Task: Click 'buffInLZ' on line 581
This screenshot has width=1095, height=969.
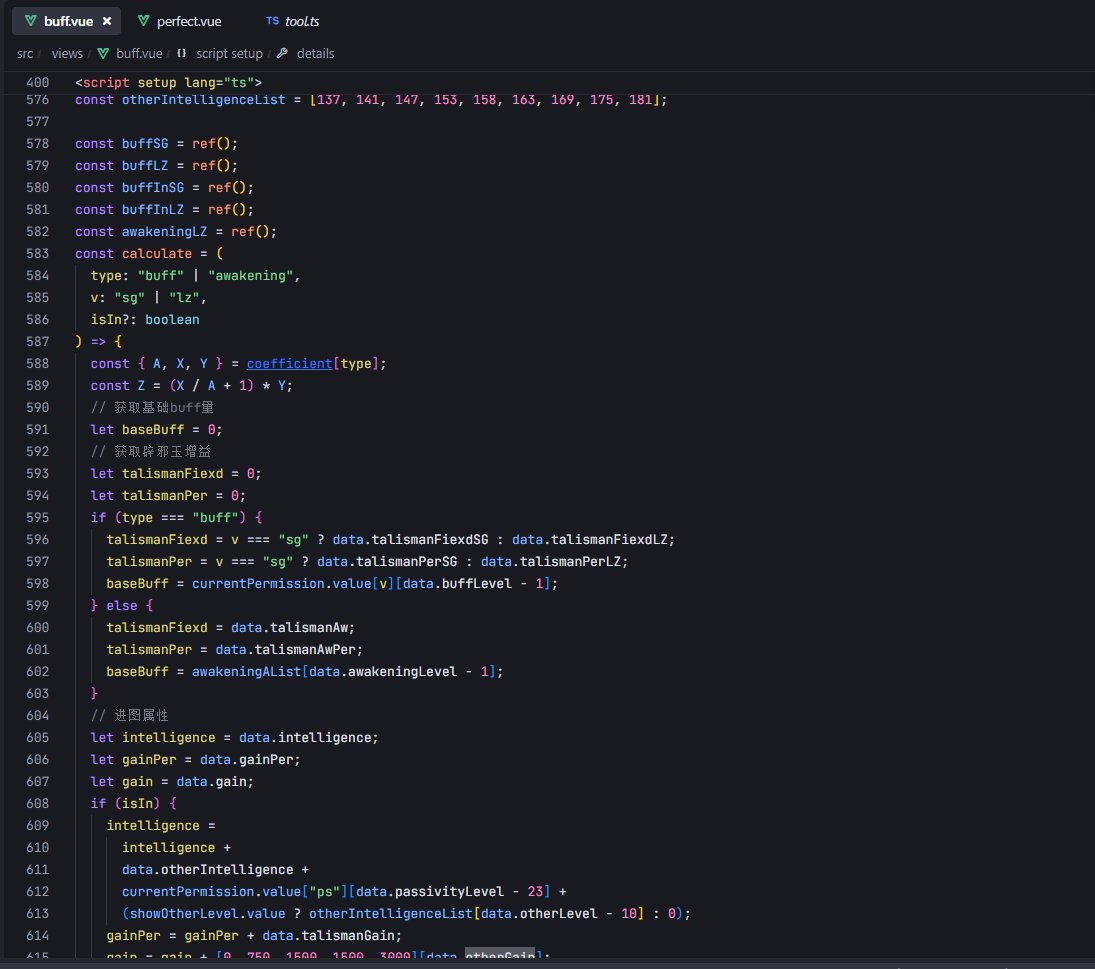Action: click(153, 209)
